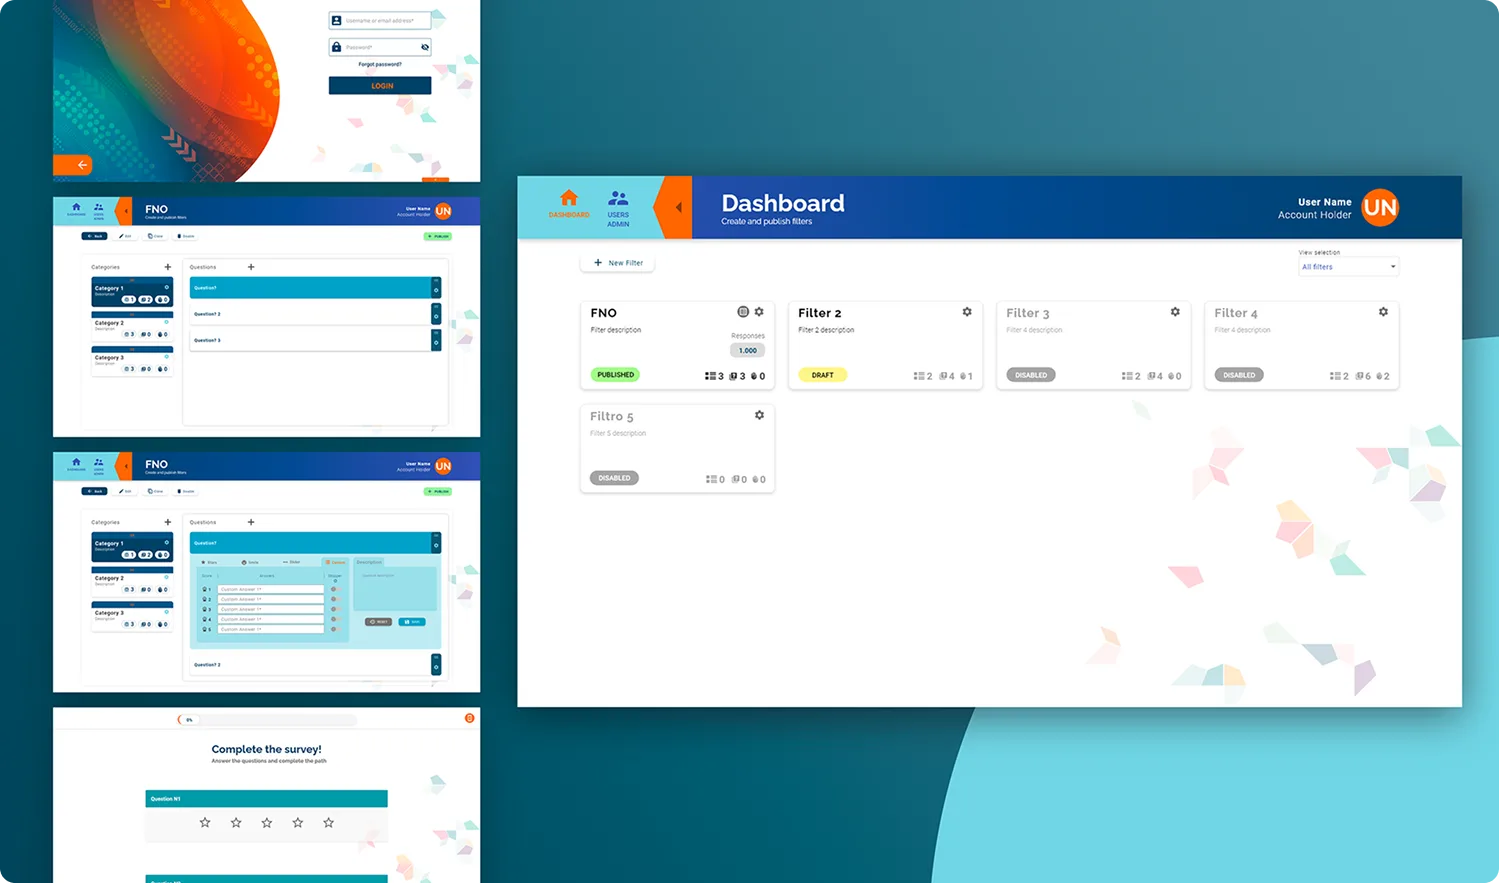Click the DISABLED badge on Filter 3 card
The width and height of the screenshot is (1499, 883).
[x=1031, y=375]
